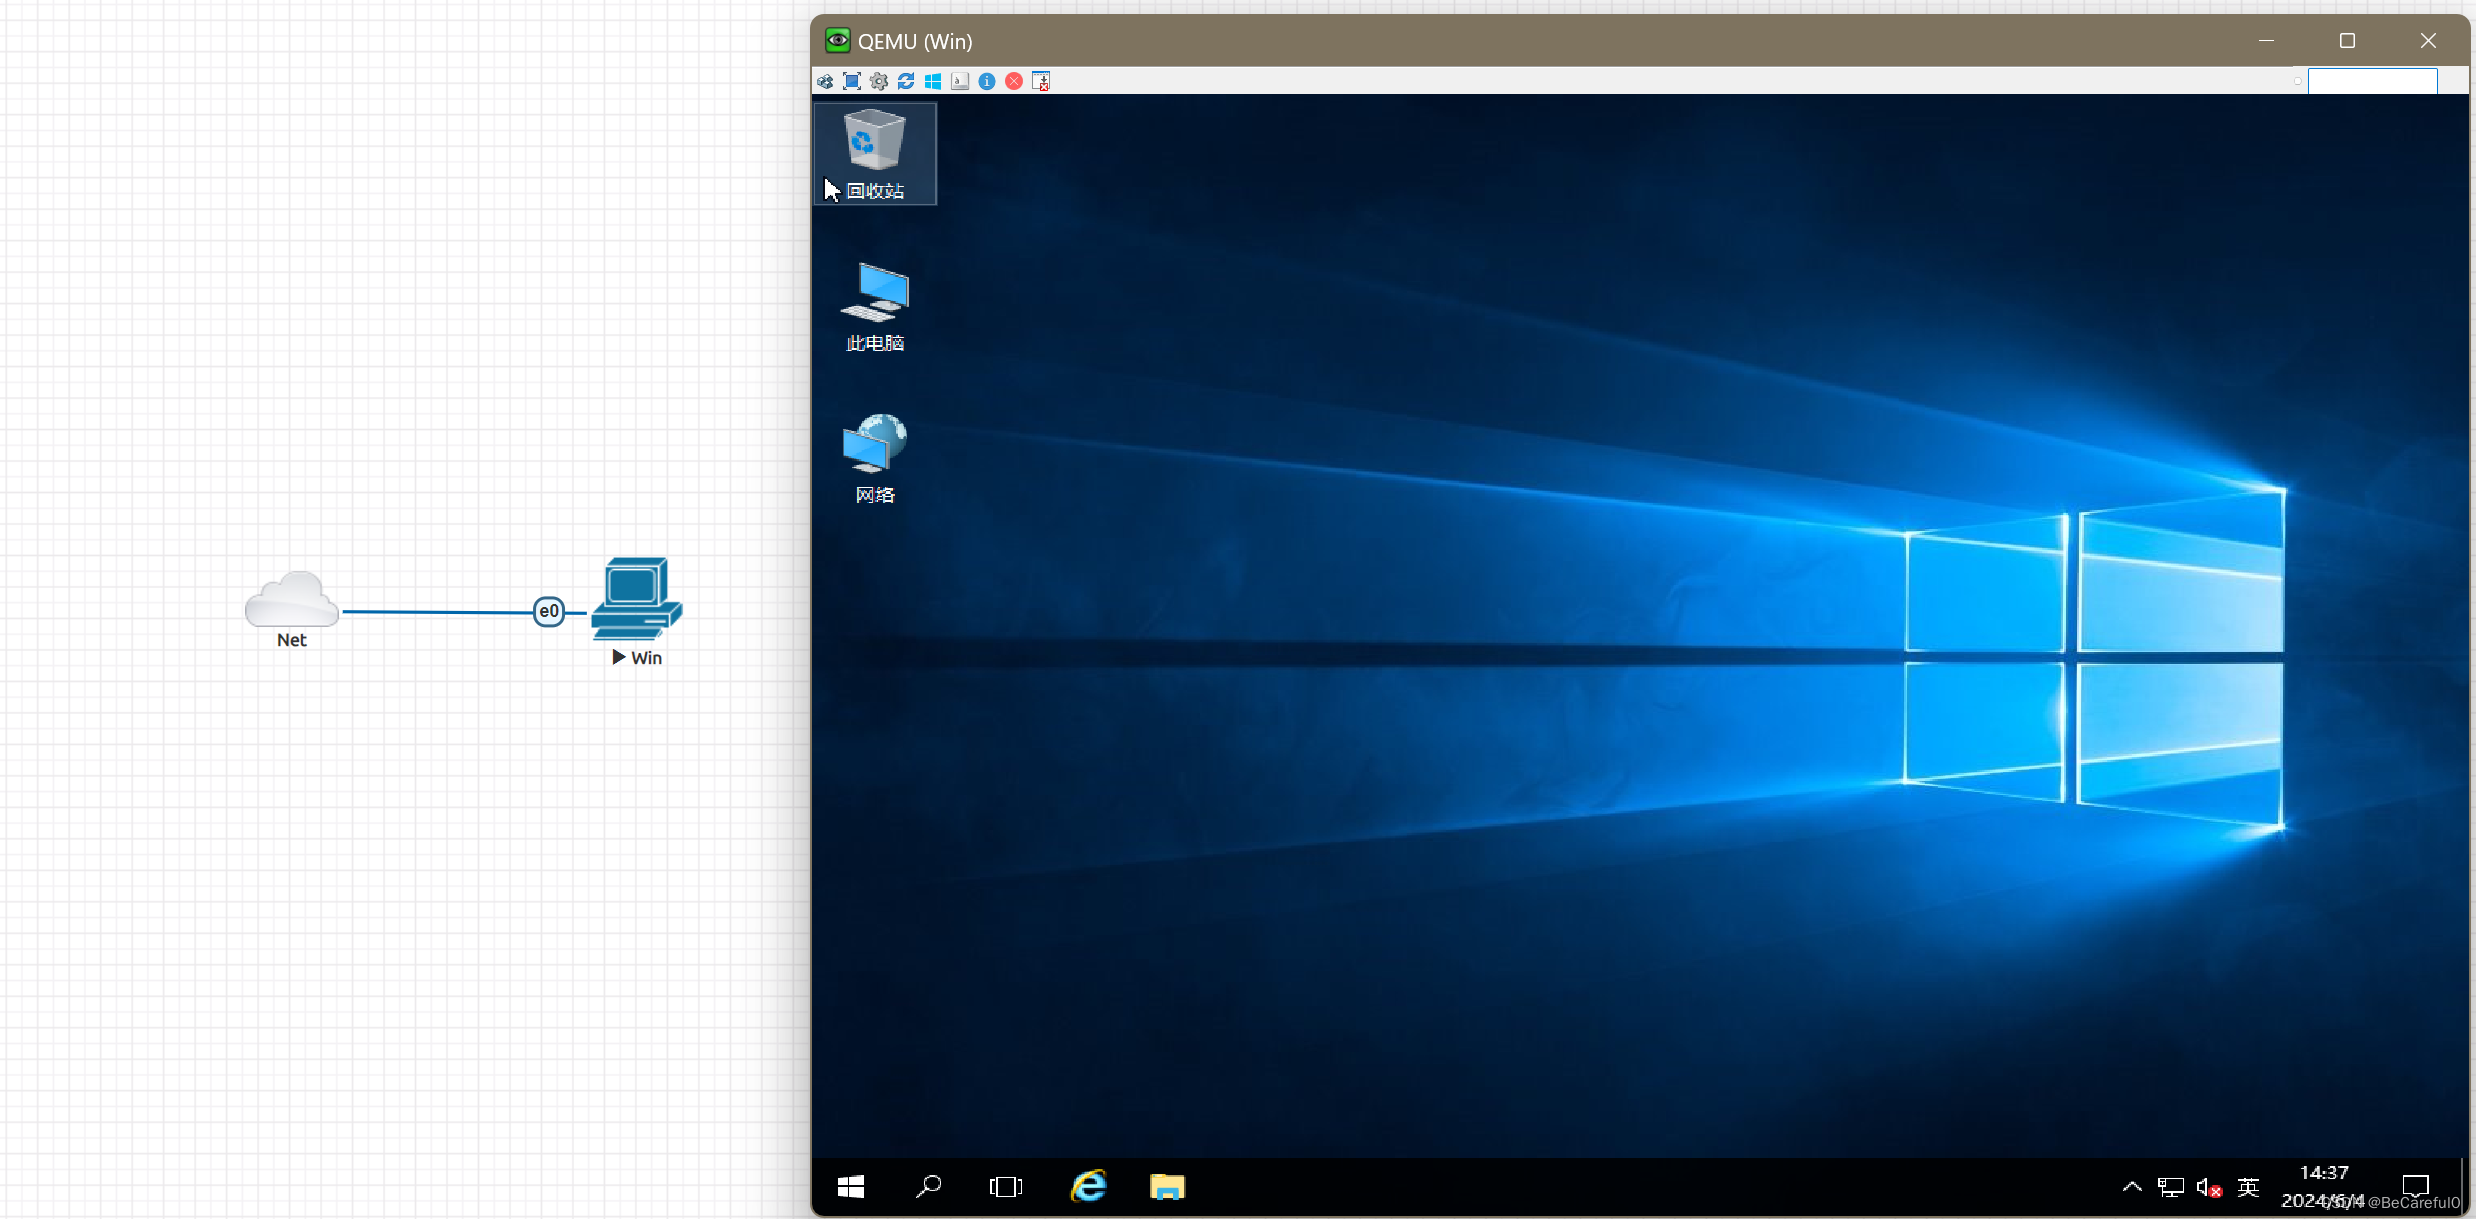The width and height of the screenshot is (2476, 1219).
Task: Minimize the QEMU (Win) window
Action: [2267, 40]
